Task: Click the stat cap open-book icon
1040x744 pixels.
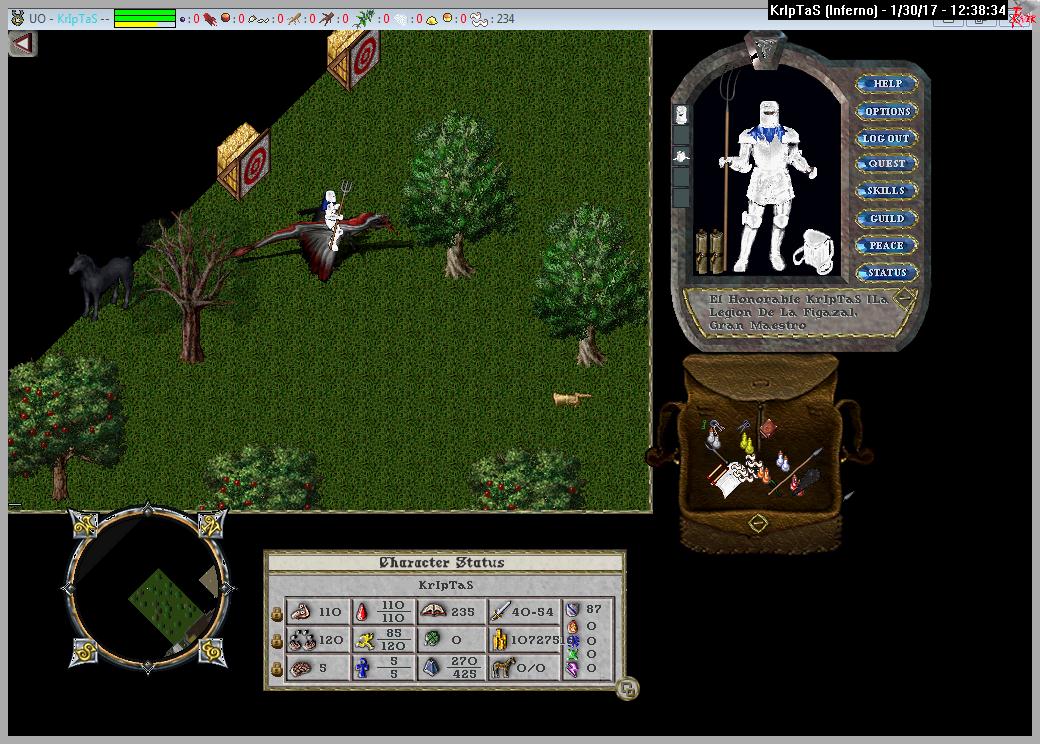Action: [433, 611]
